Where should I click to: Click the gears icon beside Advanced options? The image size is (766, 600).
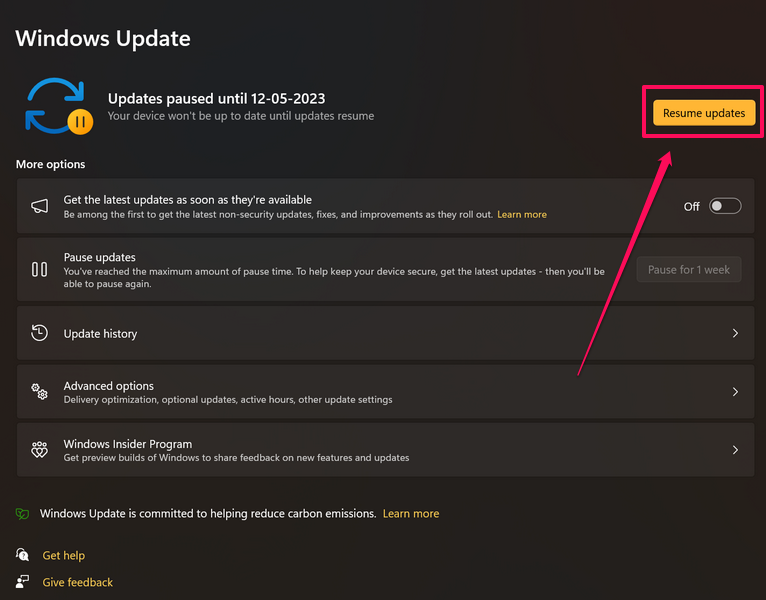coord(40,391)
